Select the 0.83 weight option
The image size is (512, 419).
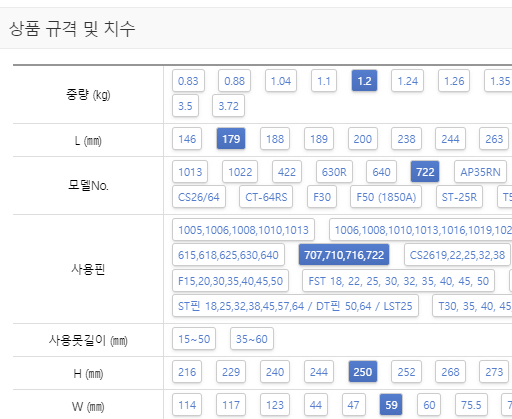point(188,81)
